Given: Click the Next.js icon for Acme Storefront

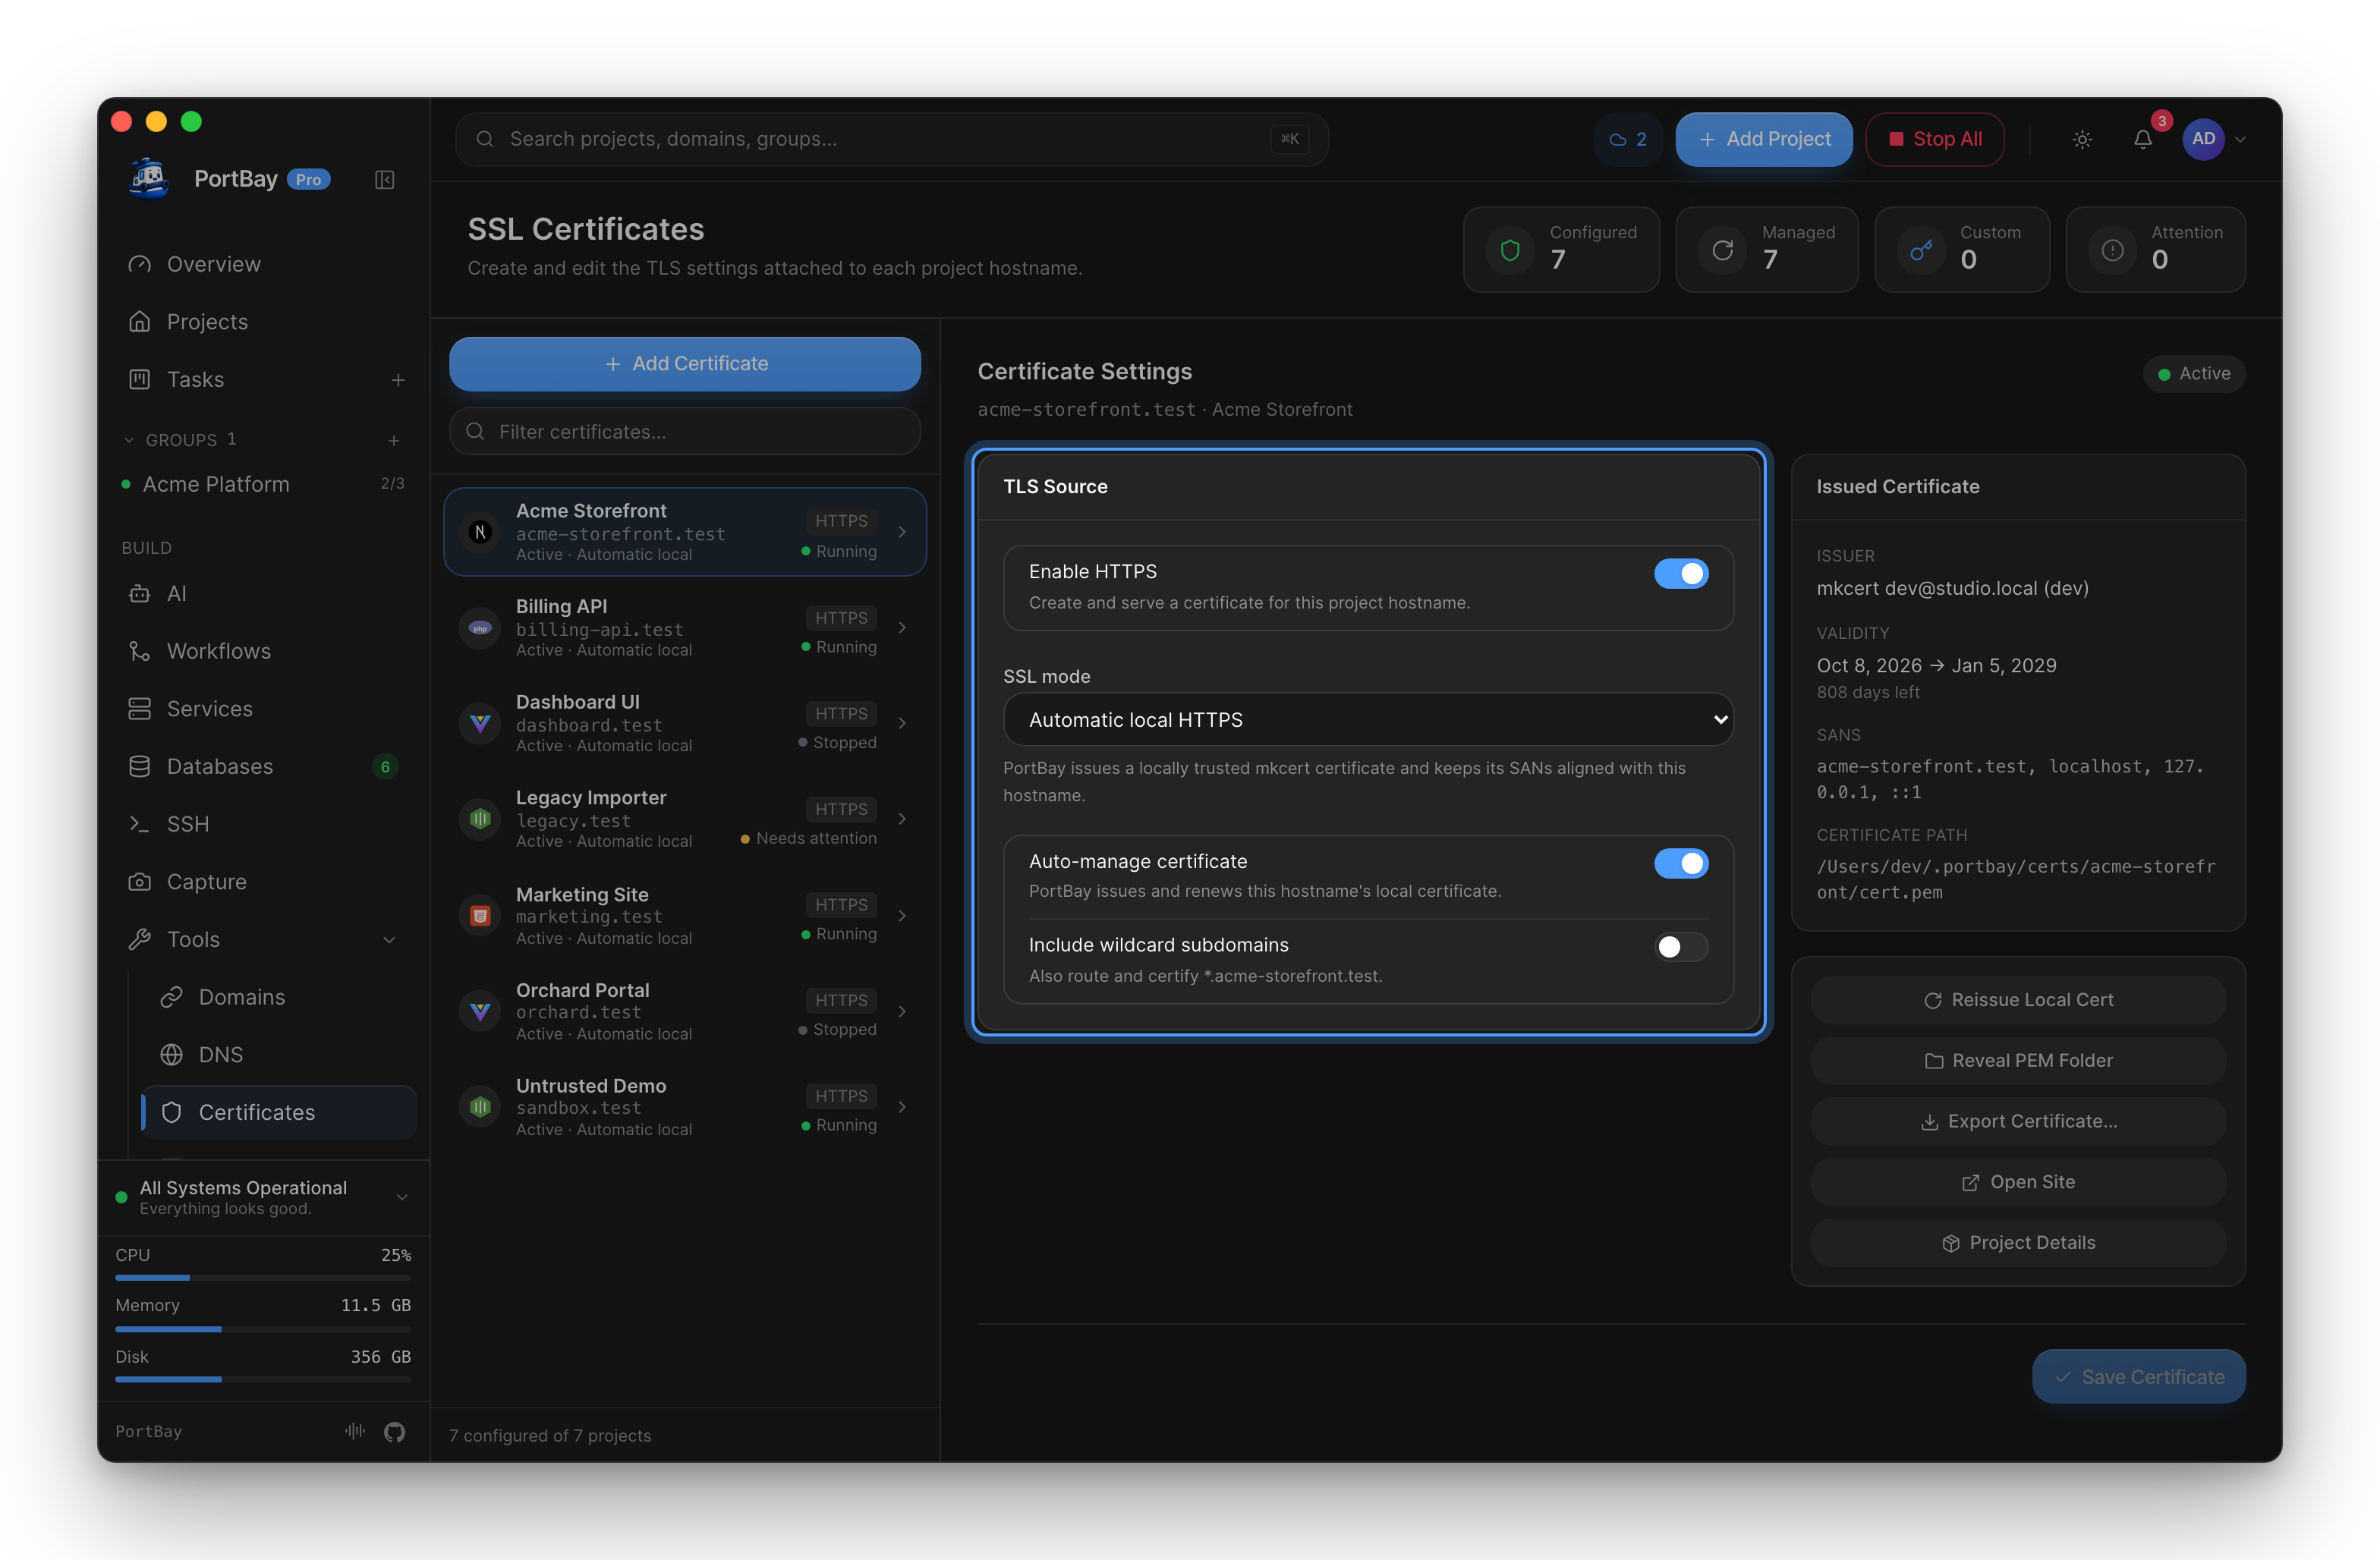Looking at the screenshot, I should tap(480, 532).
